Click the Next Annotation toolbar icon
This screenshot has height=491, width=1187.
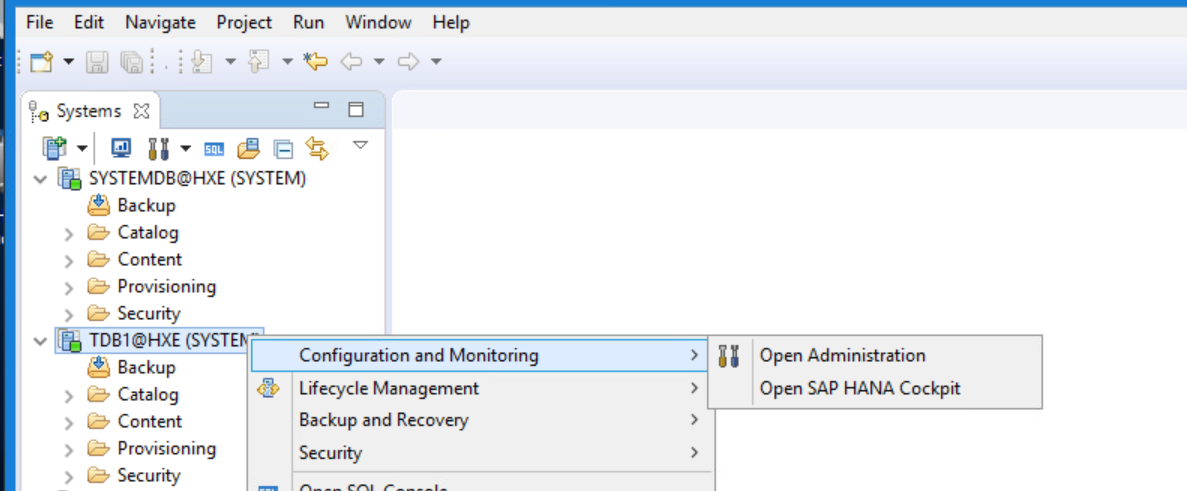202,61
